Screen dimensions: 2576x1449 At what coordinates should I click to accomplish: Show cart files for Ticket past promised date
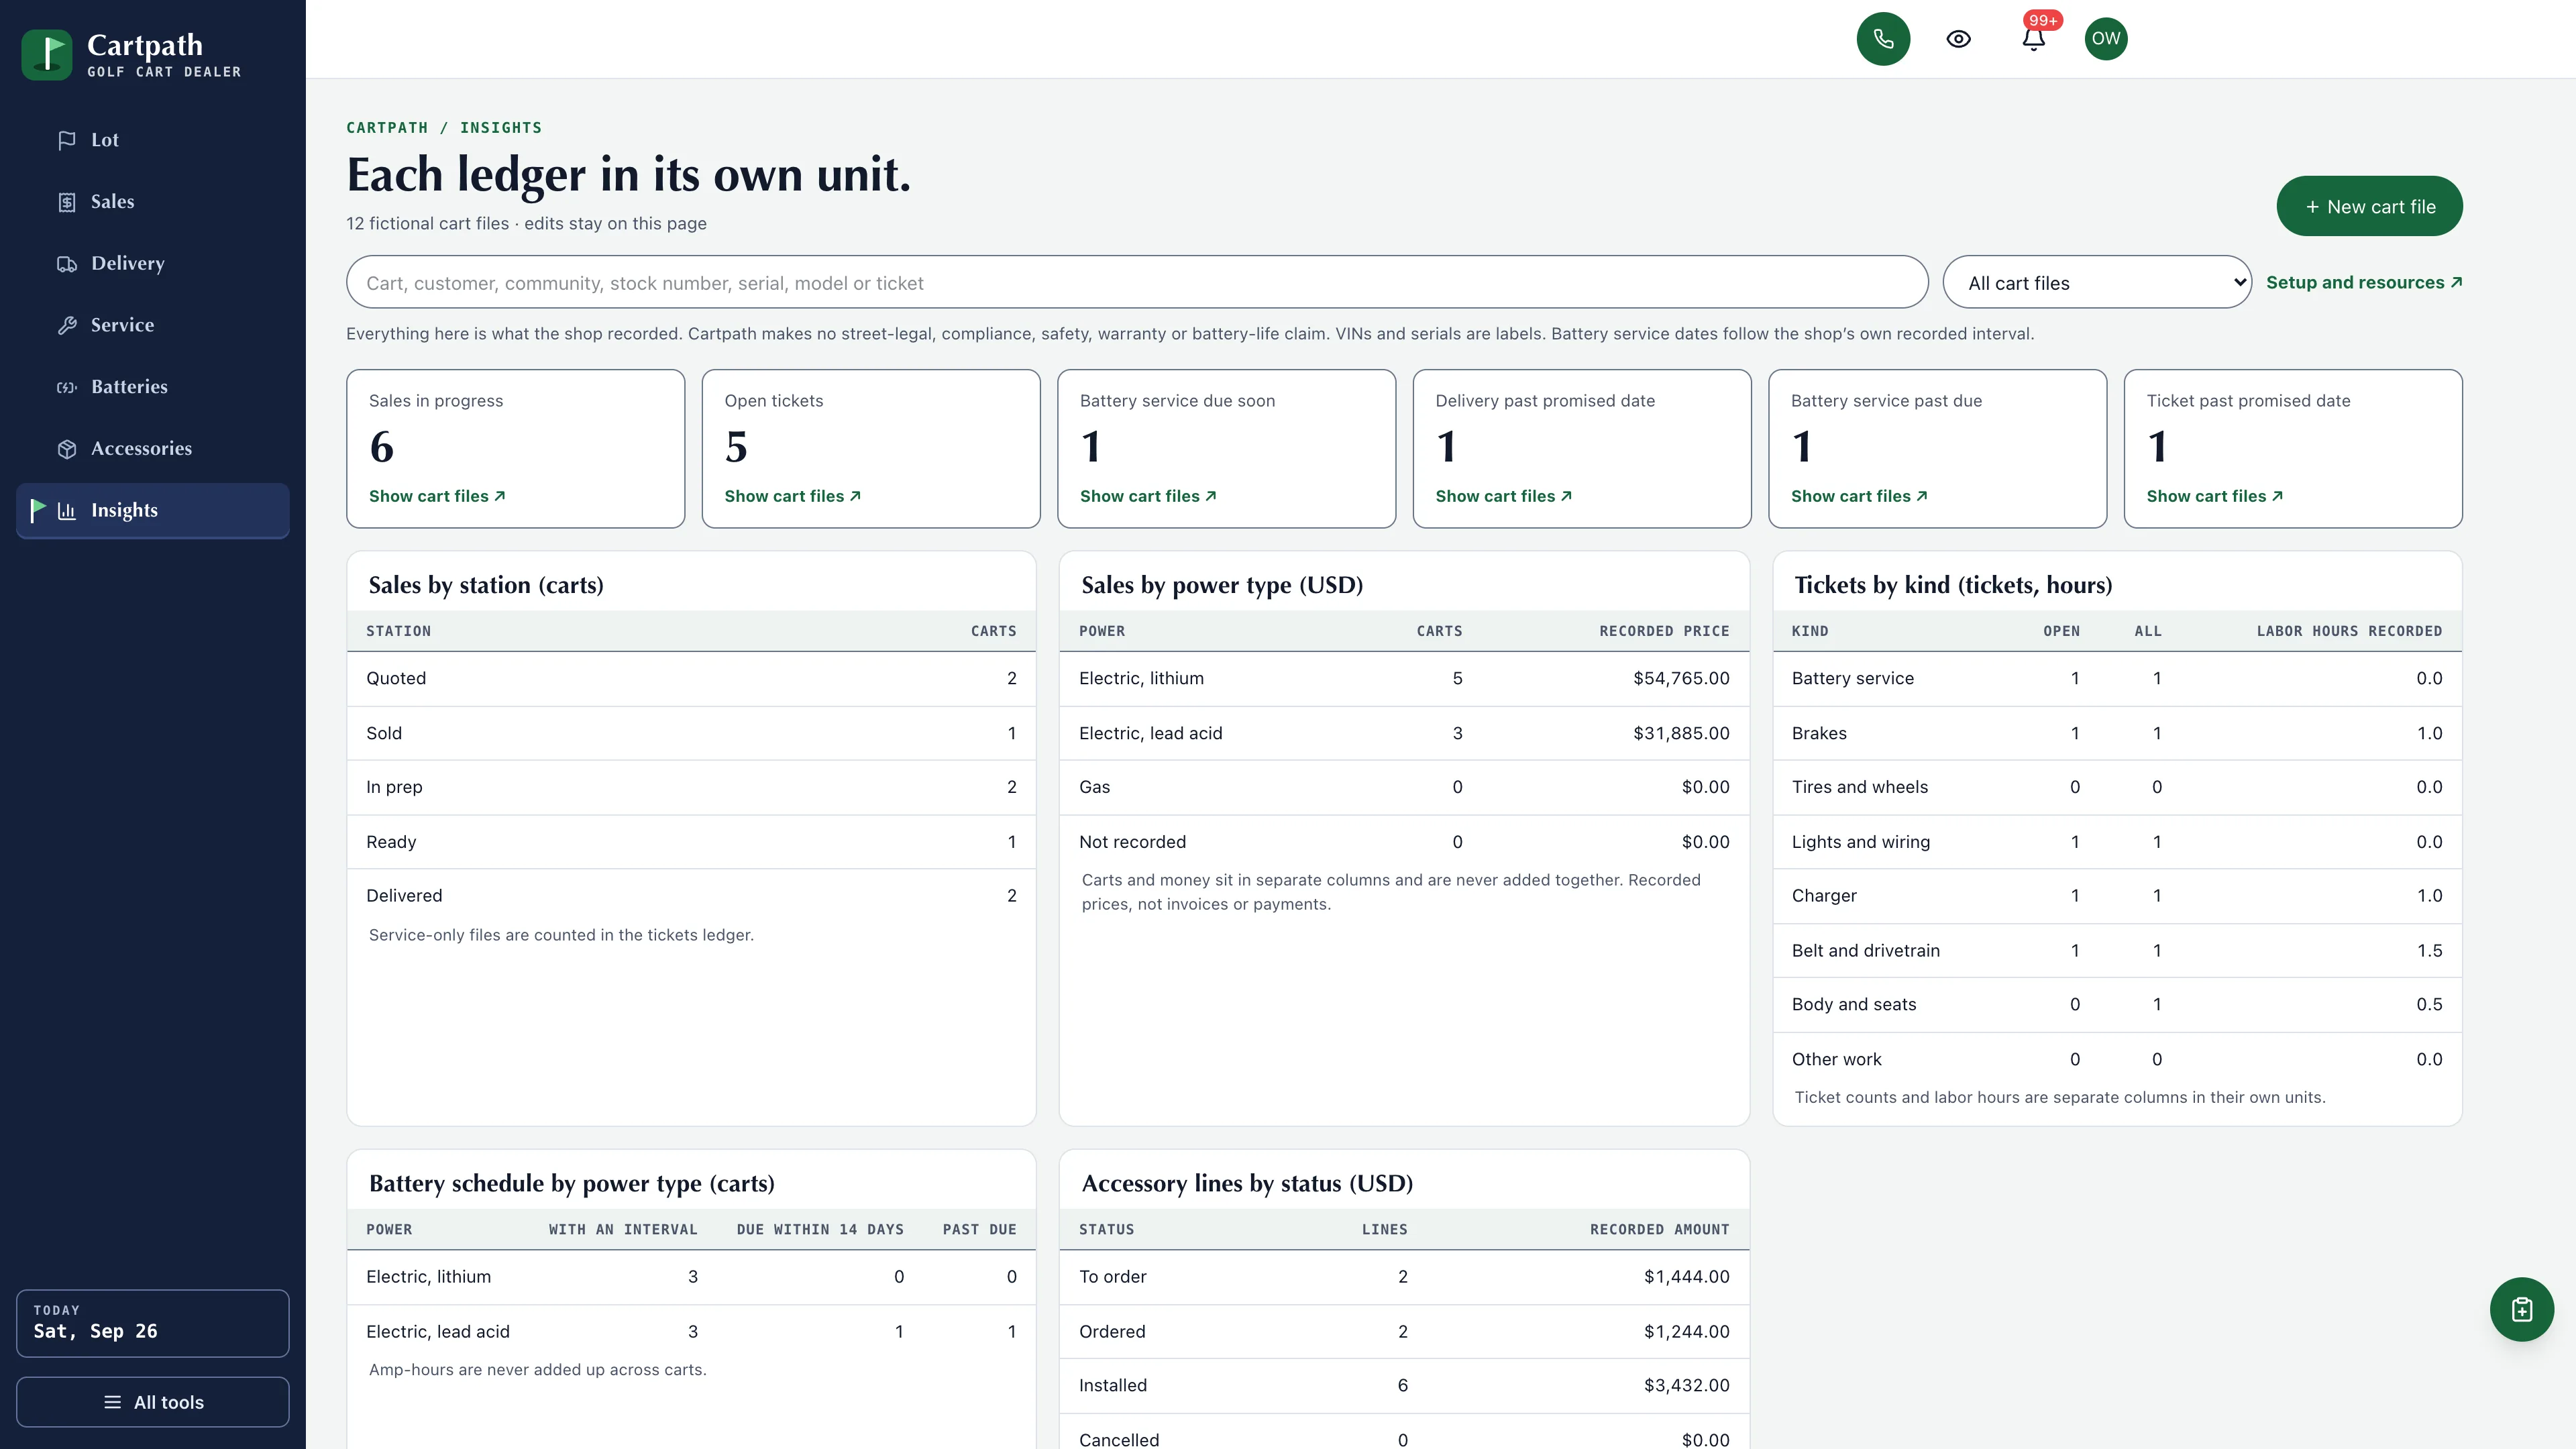point(2214,496)
